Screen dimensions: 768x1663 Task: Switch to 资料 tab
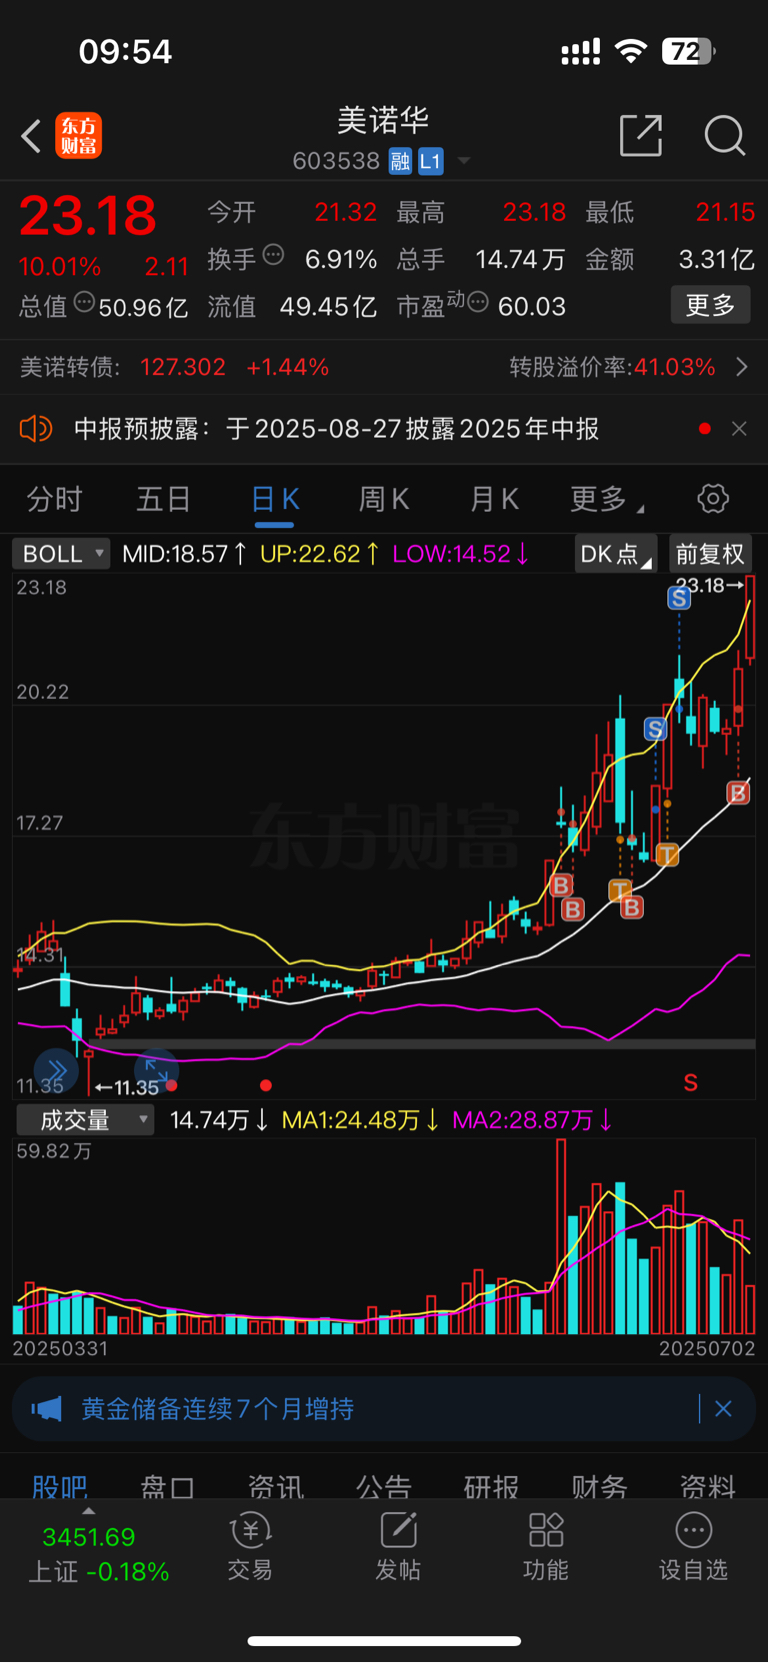pyautogui.click(x=708, y=1487)
